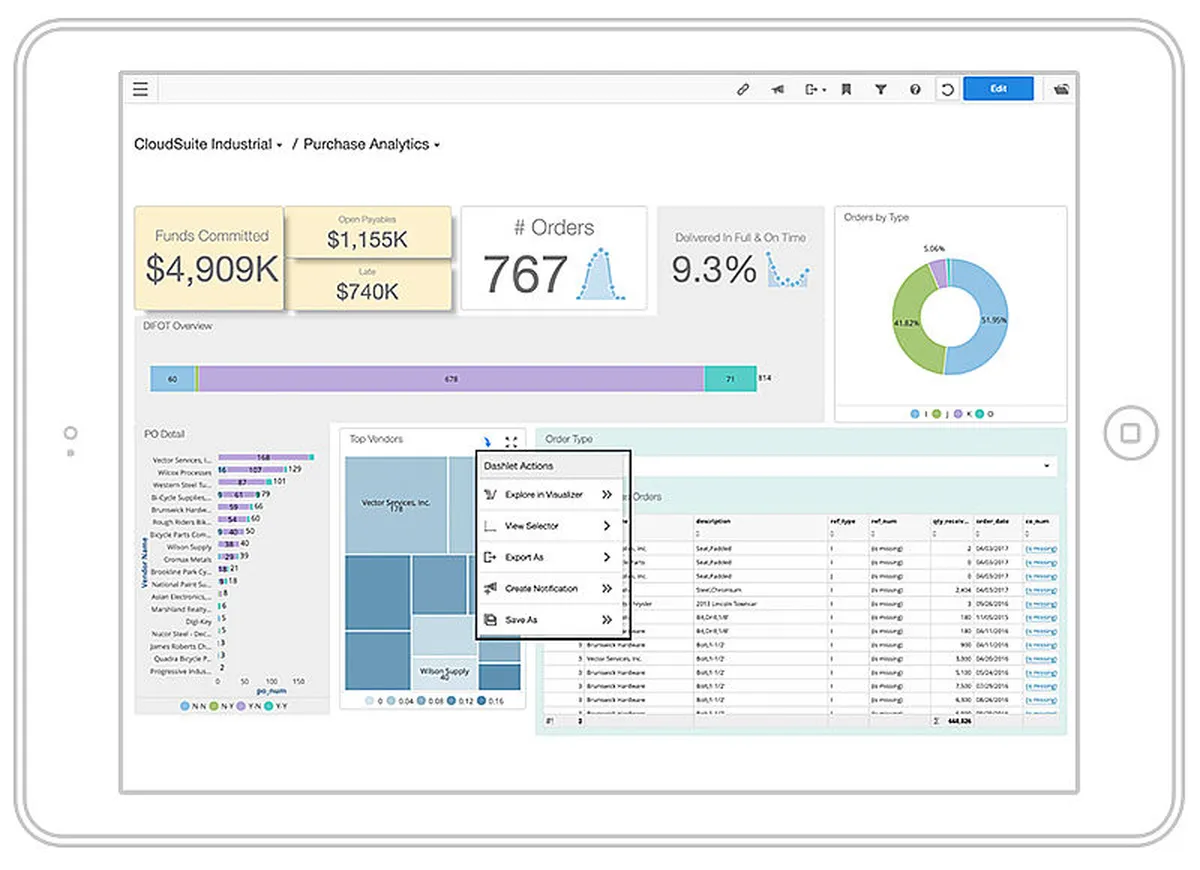
Task: Maximize the Top Vendors dashlet
Action: click(x=511, y=441)
